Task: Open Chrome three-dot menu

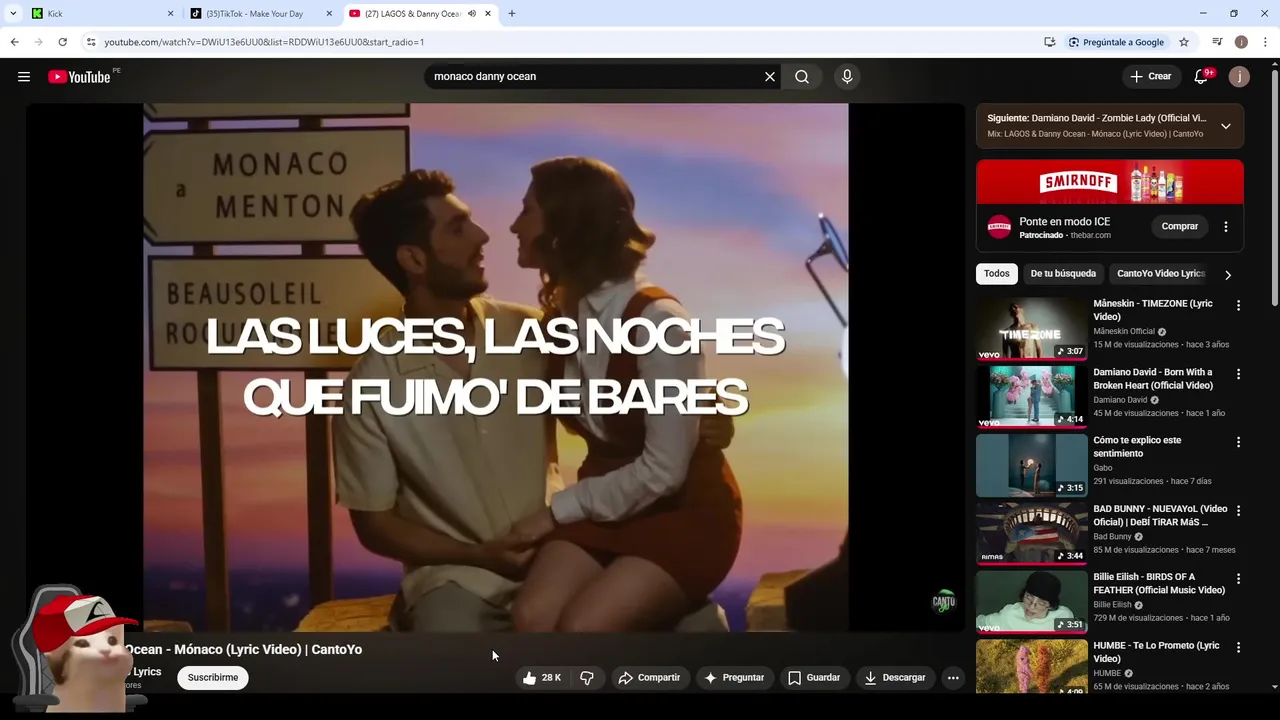Action: tap(1265, 42)
